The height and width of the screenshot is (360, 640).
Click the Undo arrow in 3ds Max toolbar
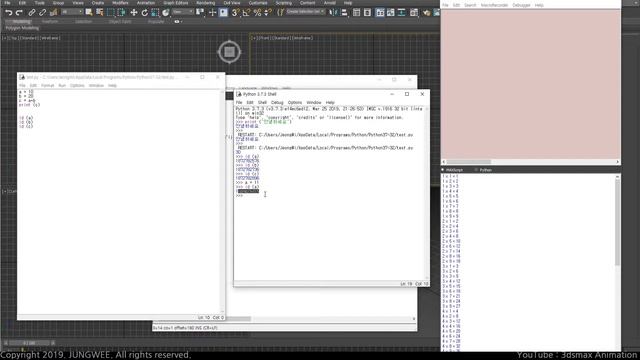click(x=8, y=13)
